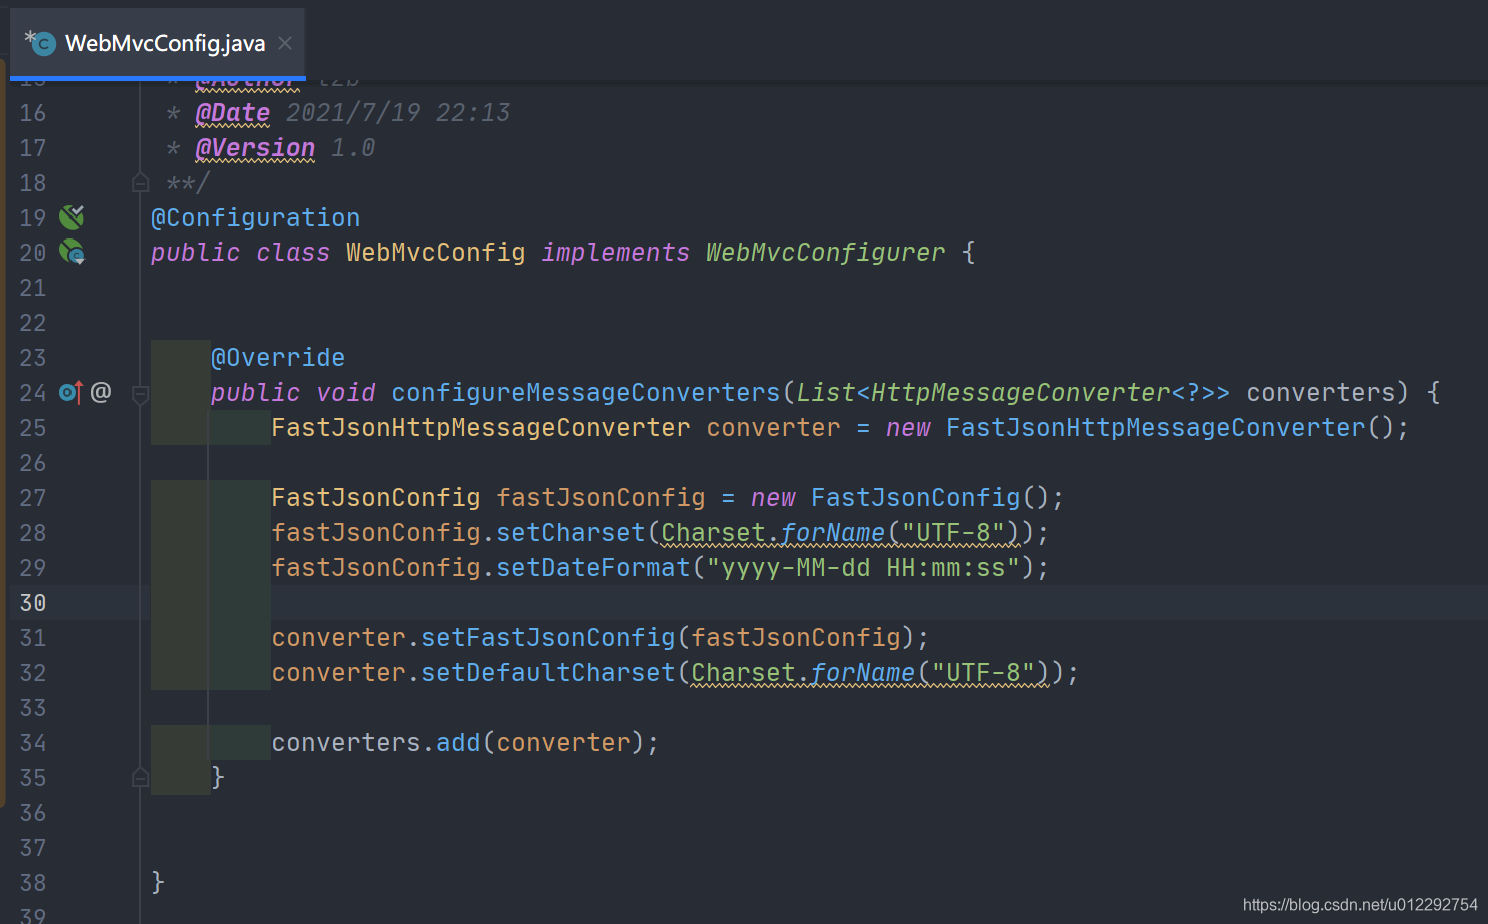Click Spring bean gutter icon on line 19
Screen dimensions: 1488x924
point(71,217)
